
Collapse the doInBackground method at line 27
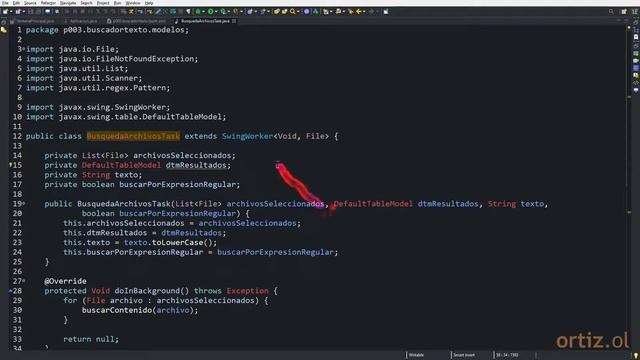[x=24, y=281]
